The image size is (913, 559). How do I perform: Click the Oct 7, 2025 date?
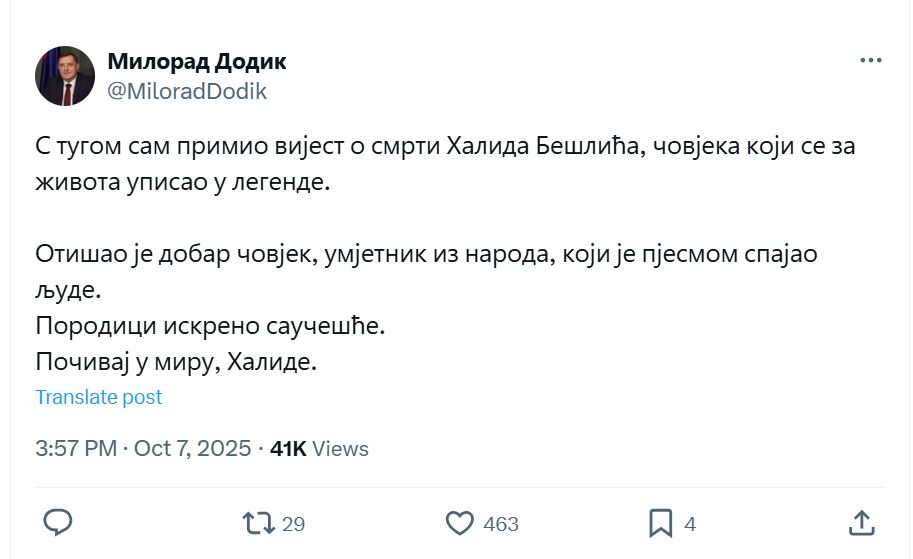[192, 448]
